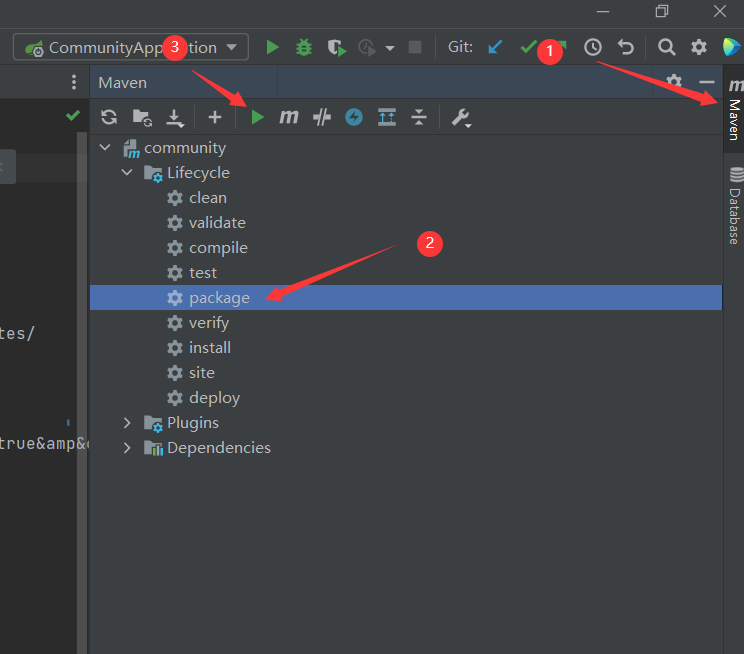744x654 pixels.
Task: Open profiler run icon in toolbar
Action: pos(367,47)
